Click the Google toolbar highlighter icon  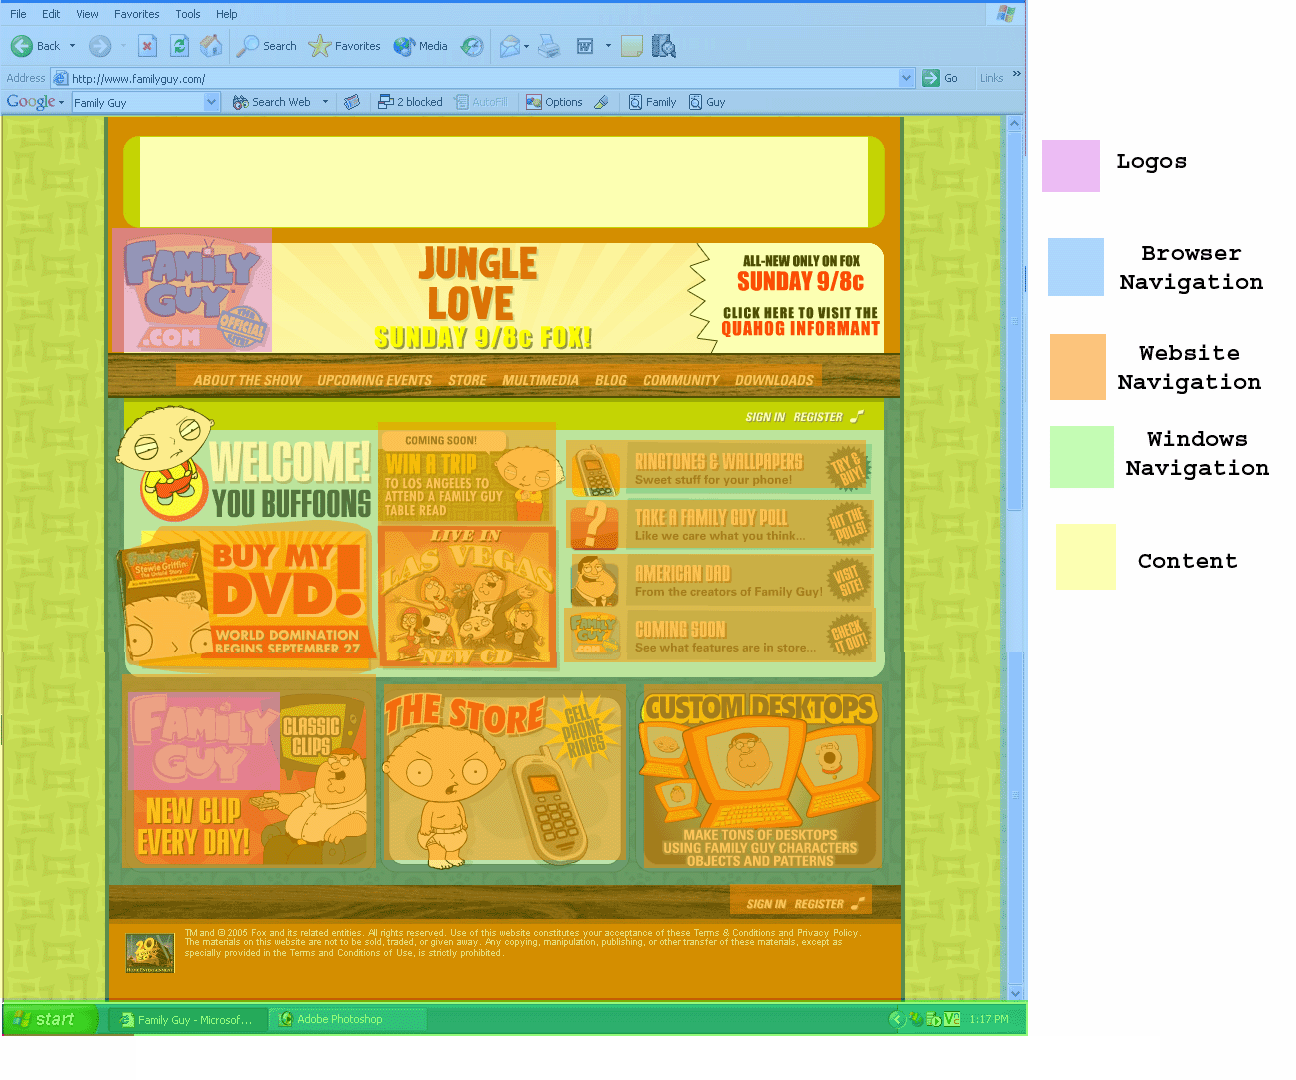(601, 102)
